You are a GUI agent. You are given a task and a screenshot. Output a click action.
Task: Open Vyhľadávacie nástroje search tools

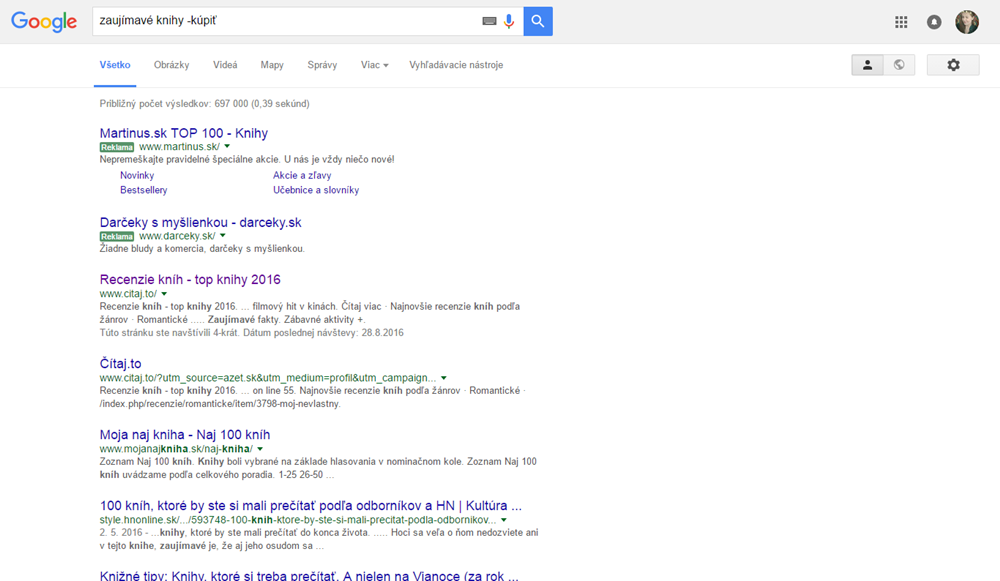pyautogui.click(x=456, y=65)
